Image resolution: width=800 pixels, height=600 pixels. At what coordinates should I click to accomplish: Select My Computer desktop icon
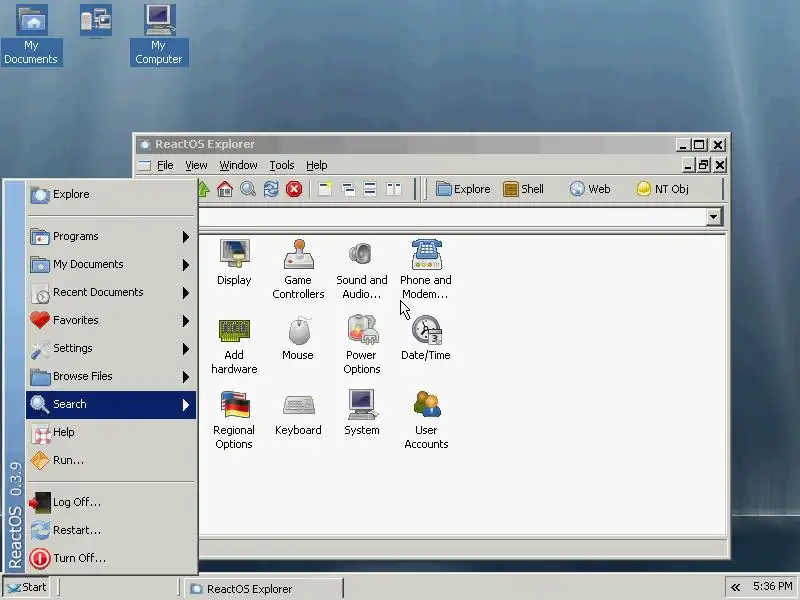pos(159,35)
